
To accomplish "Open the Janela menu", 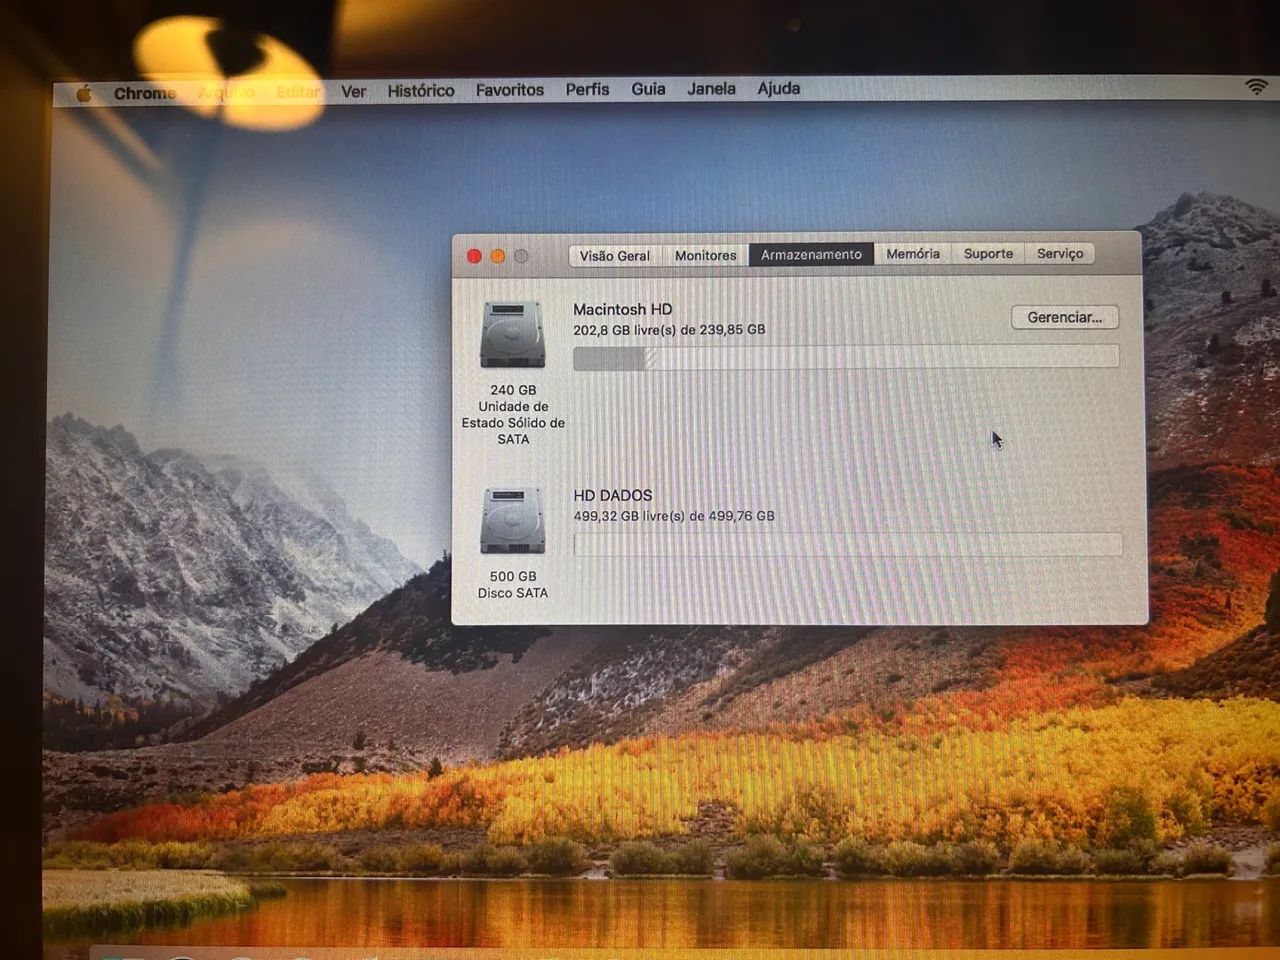I will pyautogui.click(x=711, y=88).
